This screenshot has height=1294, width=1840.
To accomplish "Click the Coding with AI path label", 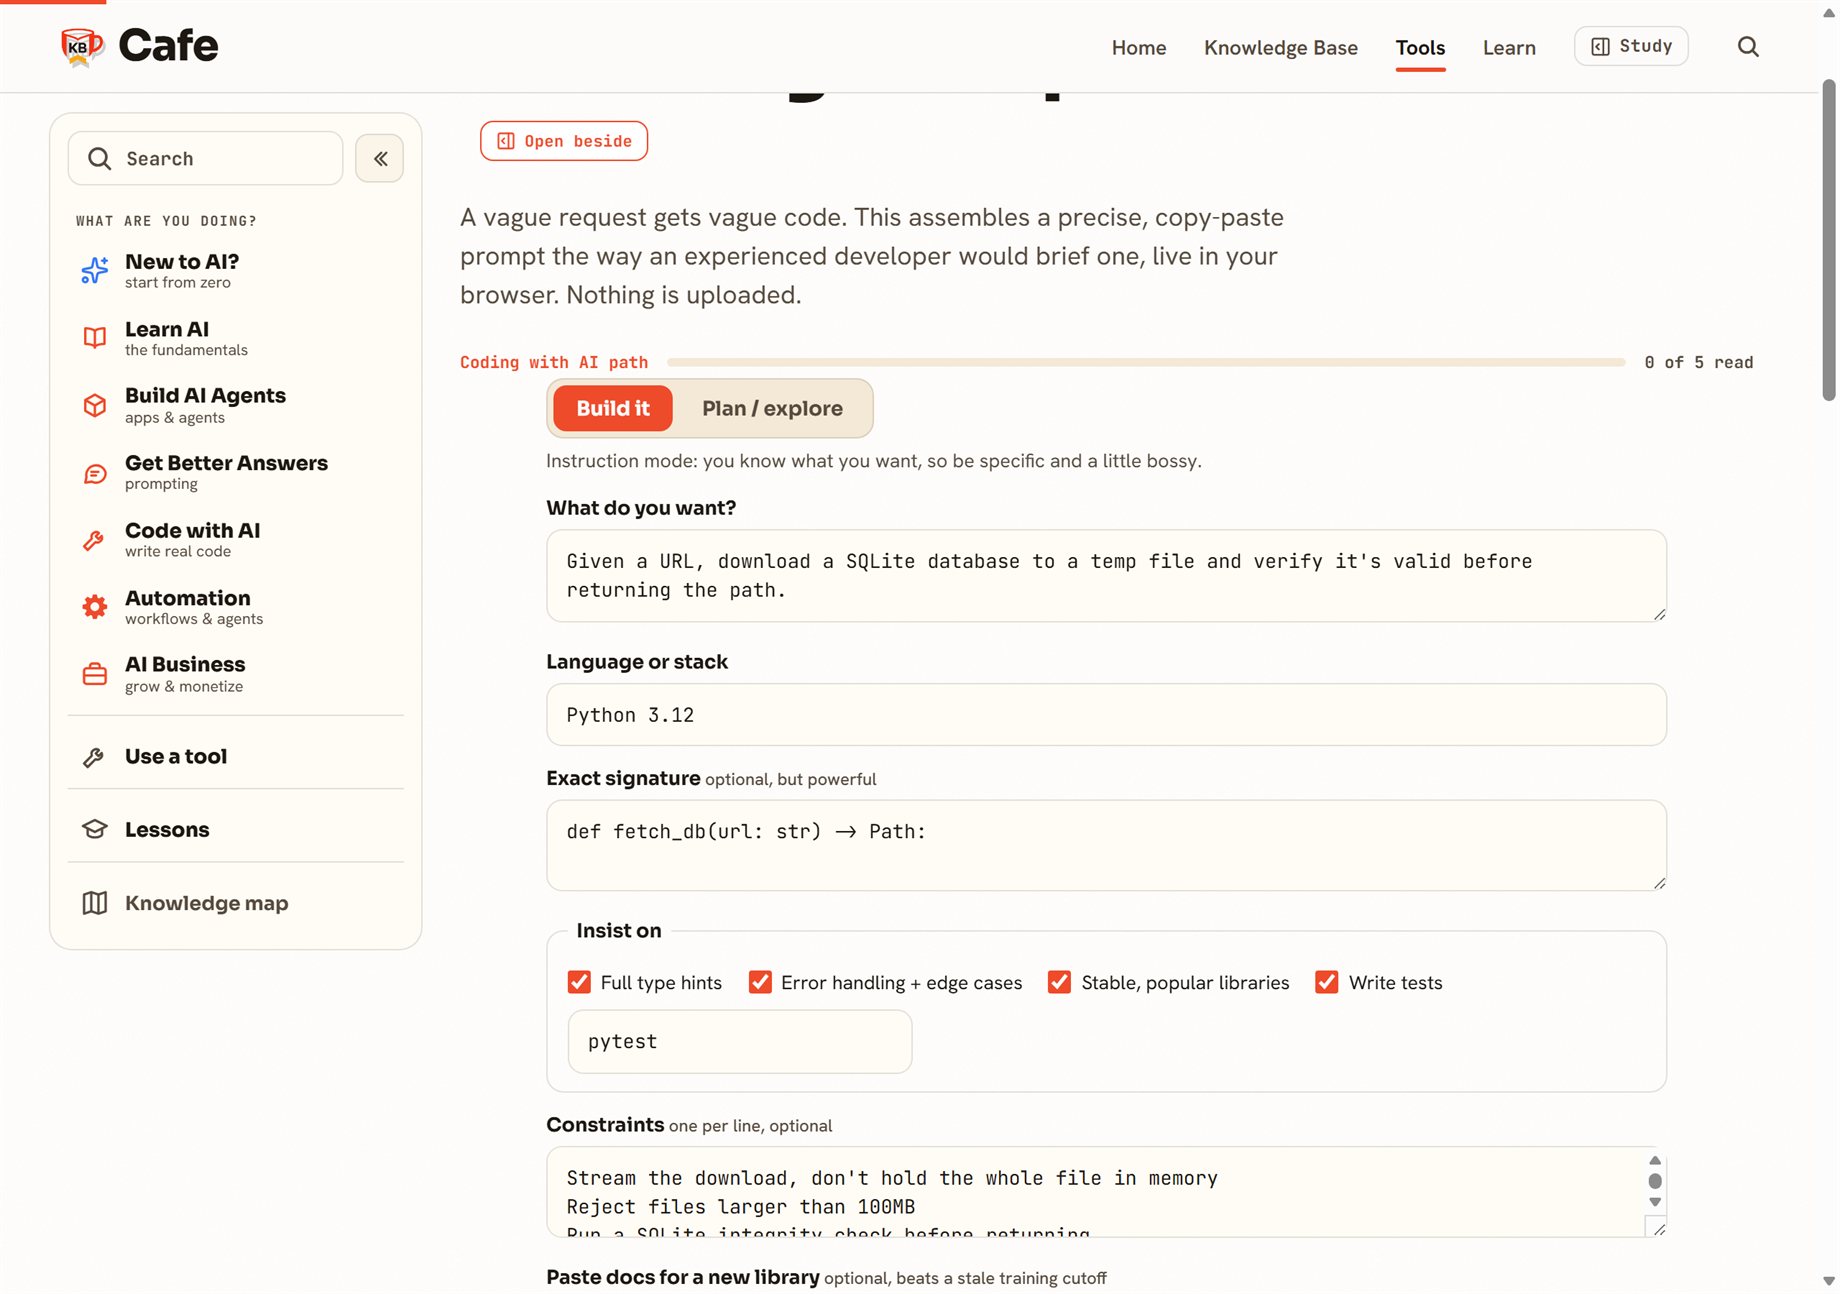I will pyautogui.click(x=554, y=362).
